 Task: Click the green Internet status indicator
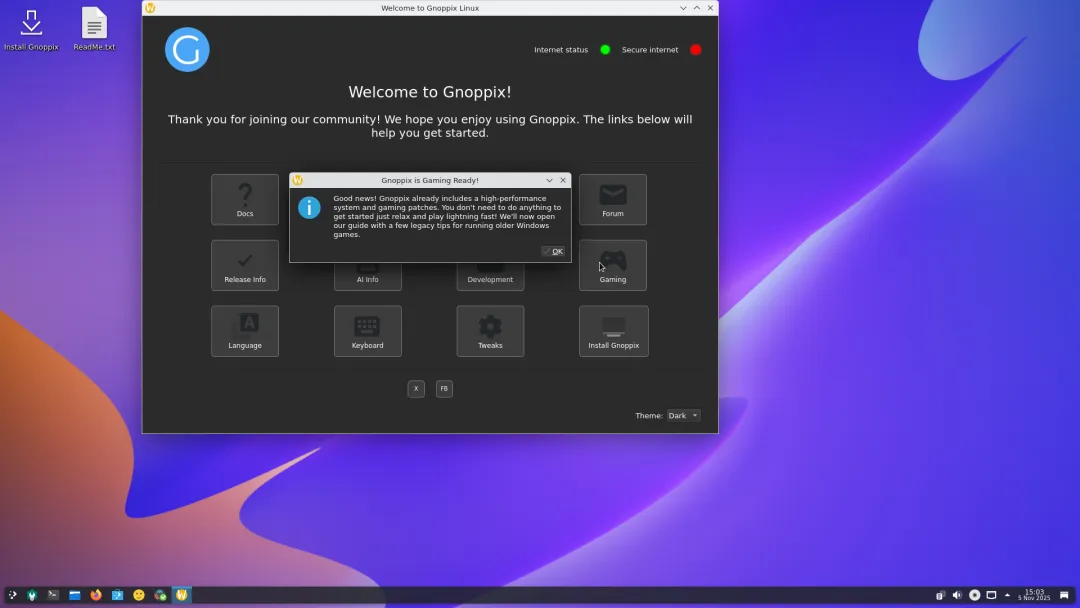[605, 50]
